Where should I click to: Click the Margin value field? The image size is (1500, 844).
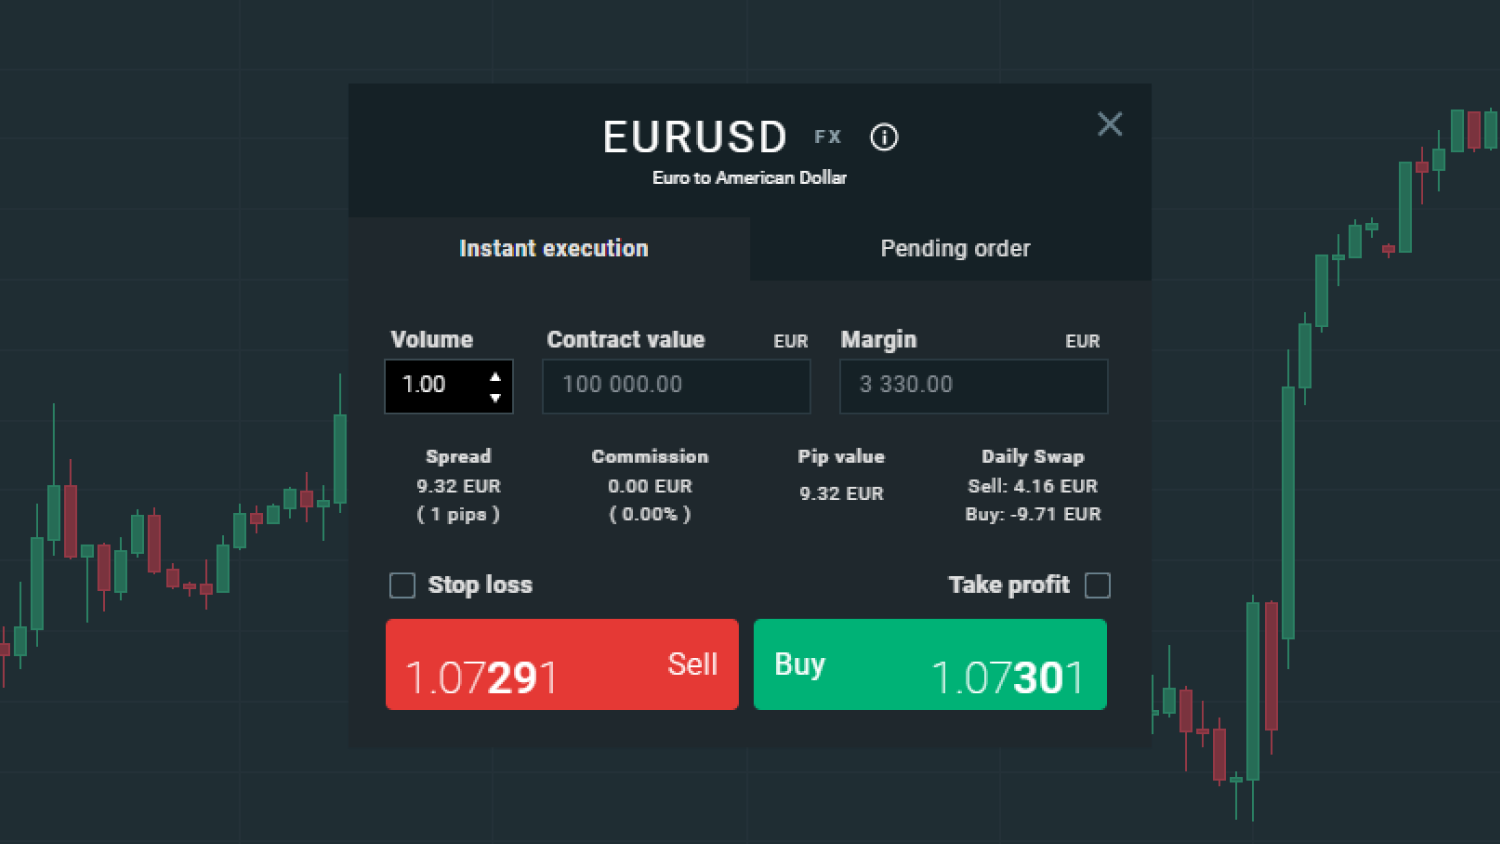click(973, 385)
